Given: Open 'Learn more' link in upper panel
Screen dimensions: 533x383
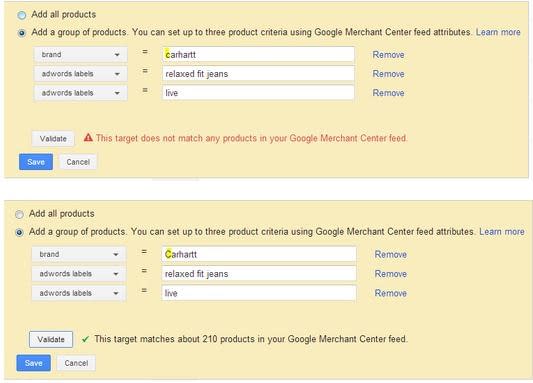Looking at the screenshot, I should (498, 32).
